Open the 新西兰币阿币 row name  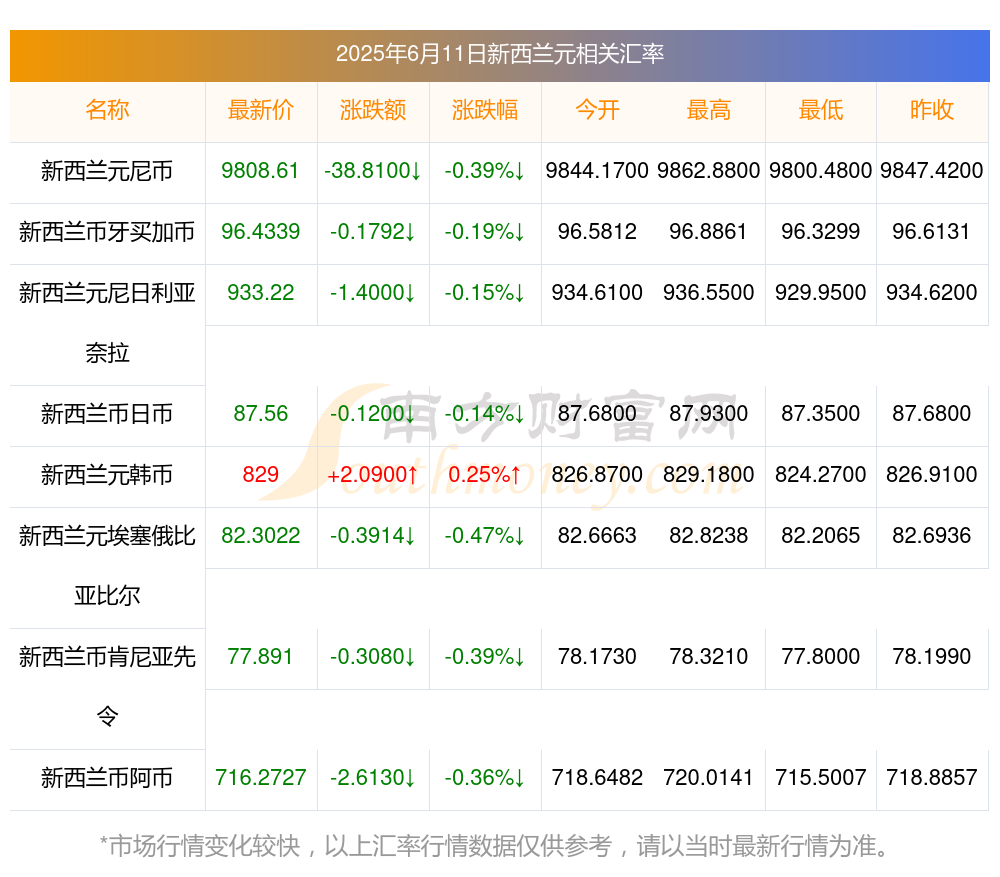tap(107, 778)
